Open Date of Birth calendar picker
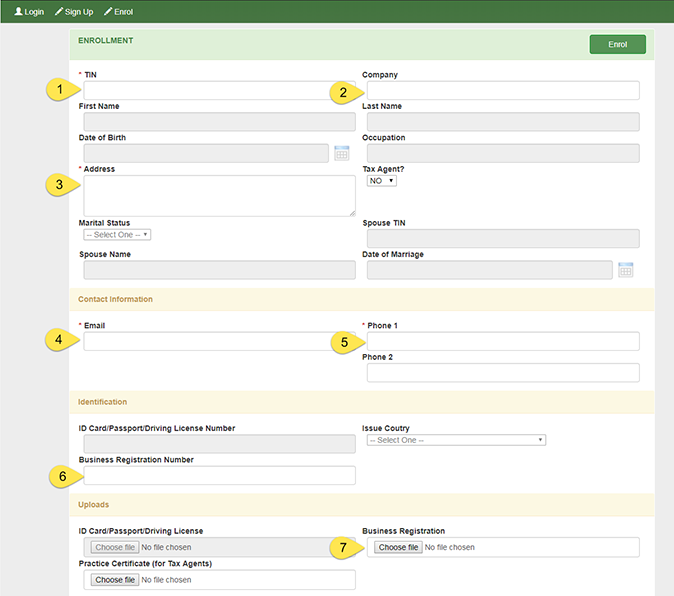The height and width of the screenshot is (596, 674). pyautogui.click(x=342, y=153)
